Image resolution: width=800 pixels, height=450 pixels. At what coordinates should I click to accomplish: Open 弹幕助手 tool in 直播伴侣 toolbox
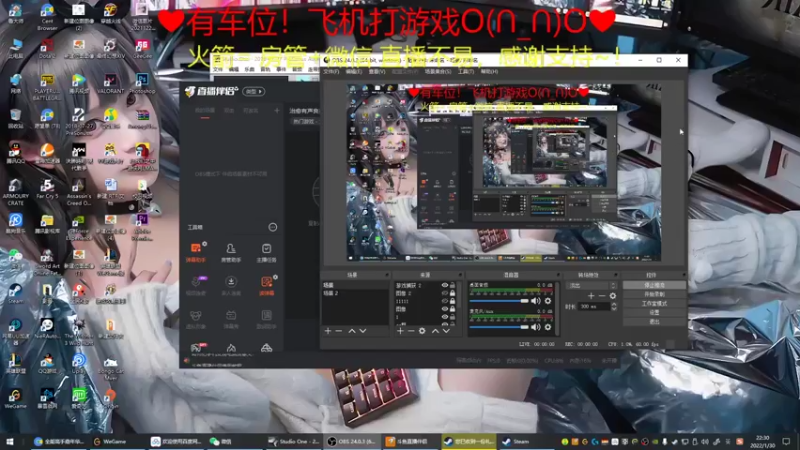(195, 253)
